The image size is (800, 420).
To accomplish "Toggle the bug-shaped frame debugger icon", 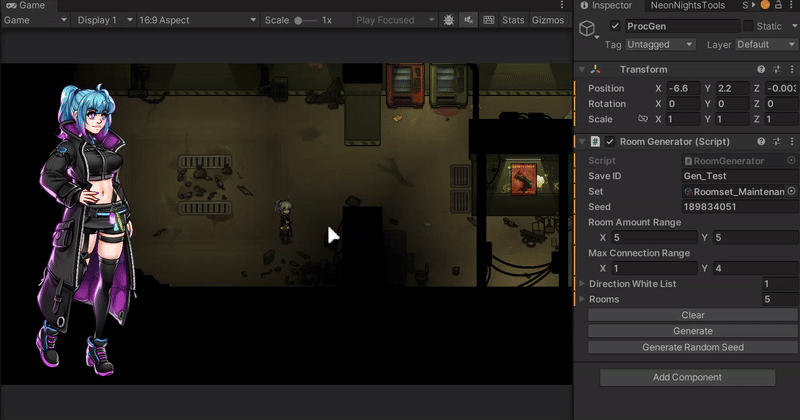I will coord(448,20).
